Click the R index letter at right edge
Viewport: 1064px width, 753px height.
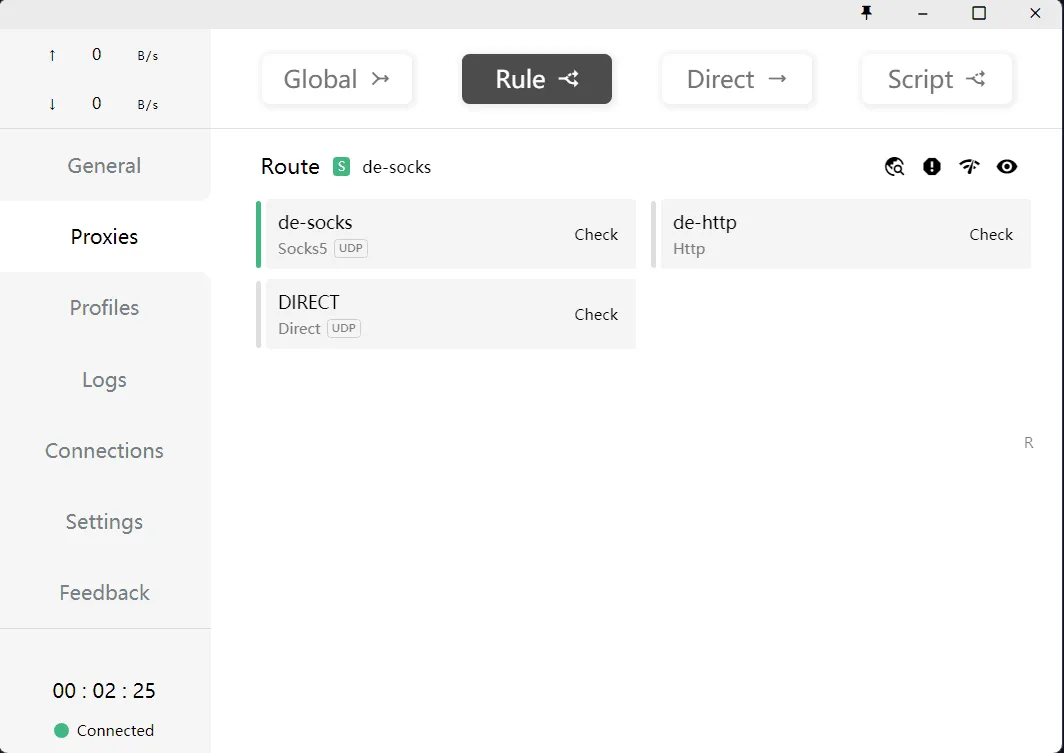pos(1029,443)
